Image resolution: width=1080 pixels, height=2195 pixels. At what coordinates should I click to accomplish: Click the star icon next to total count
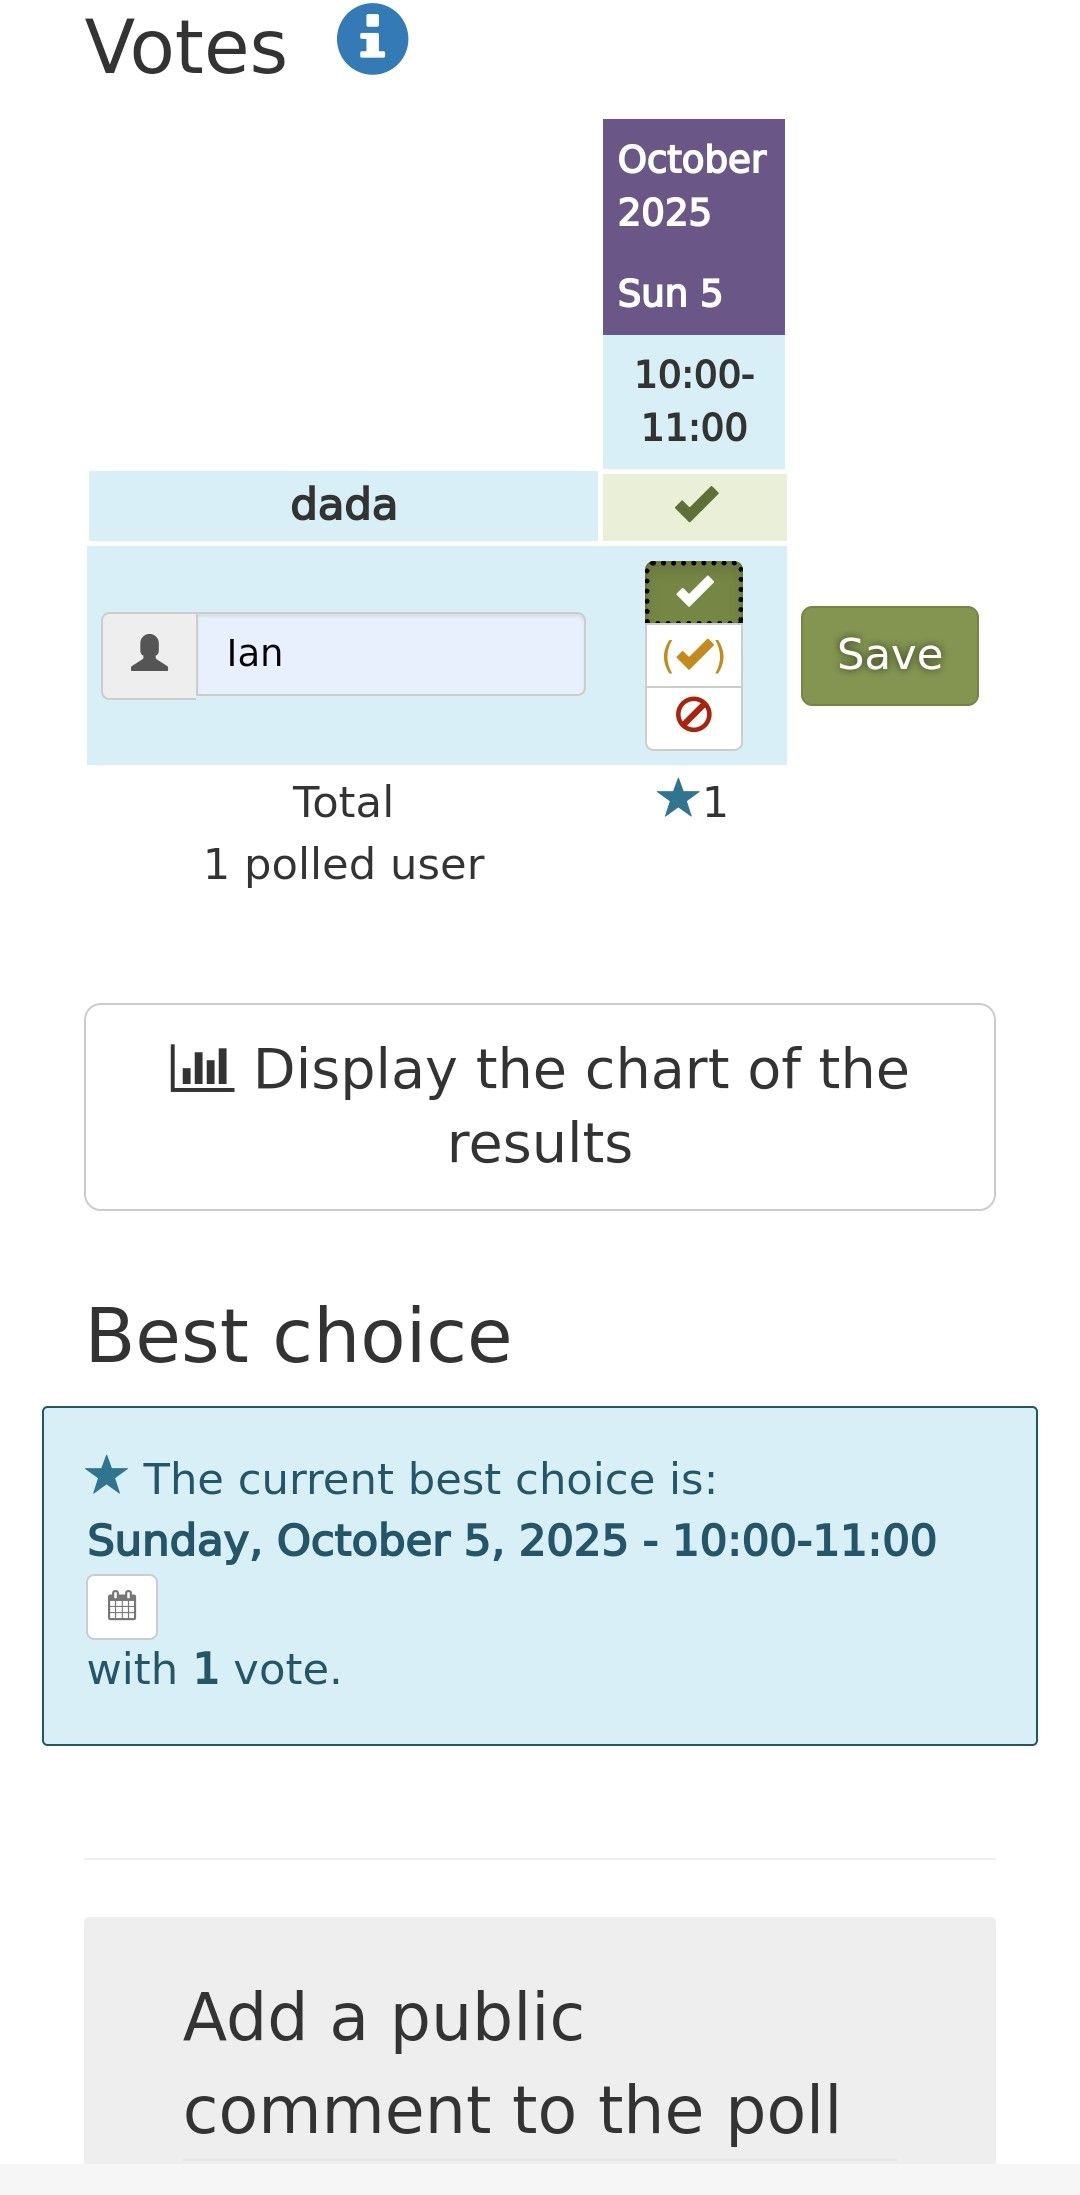click(x=677, y=799)
